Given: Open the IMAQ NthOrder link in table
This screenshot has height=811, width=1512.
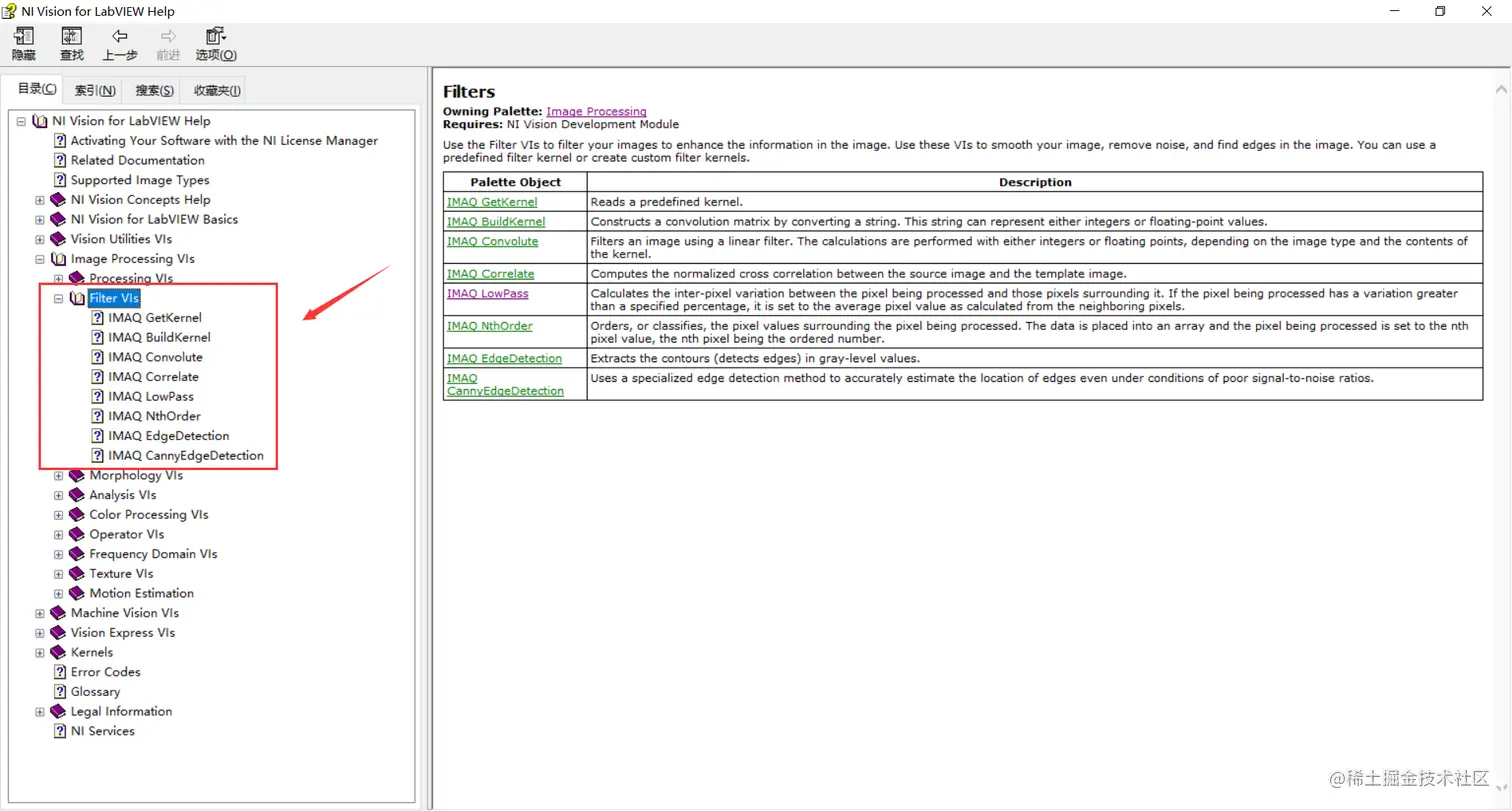Looking at the screenshot, I should click(490, 325).
